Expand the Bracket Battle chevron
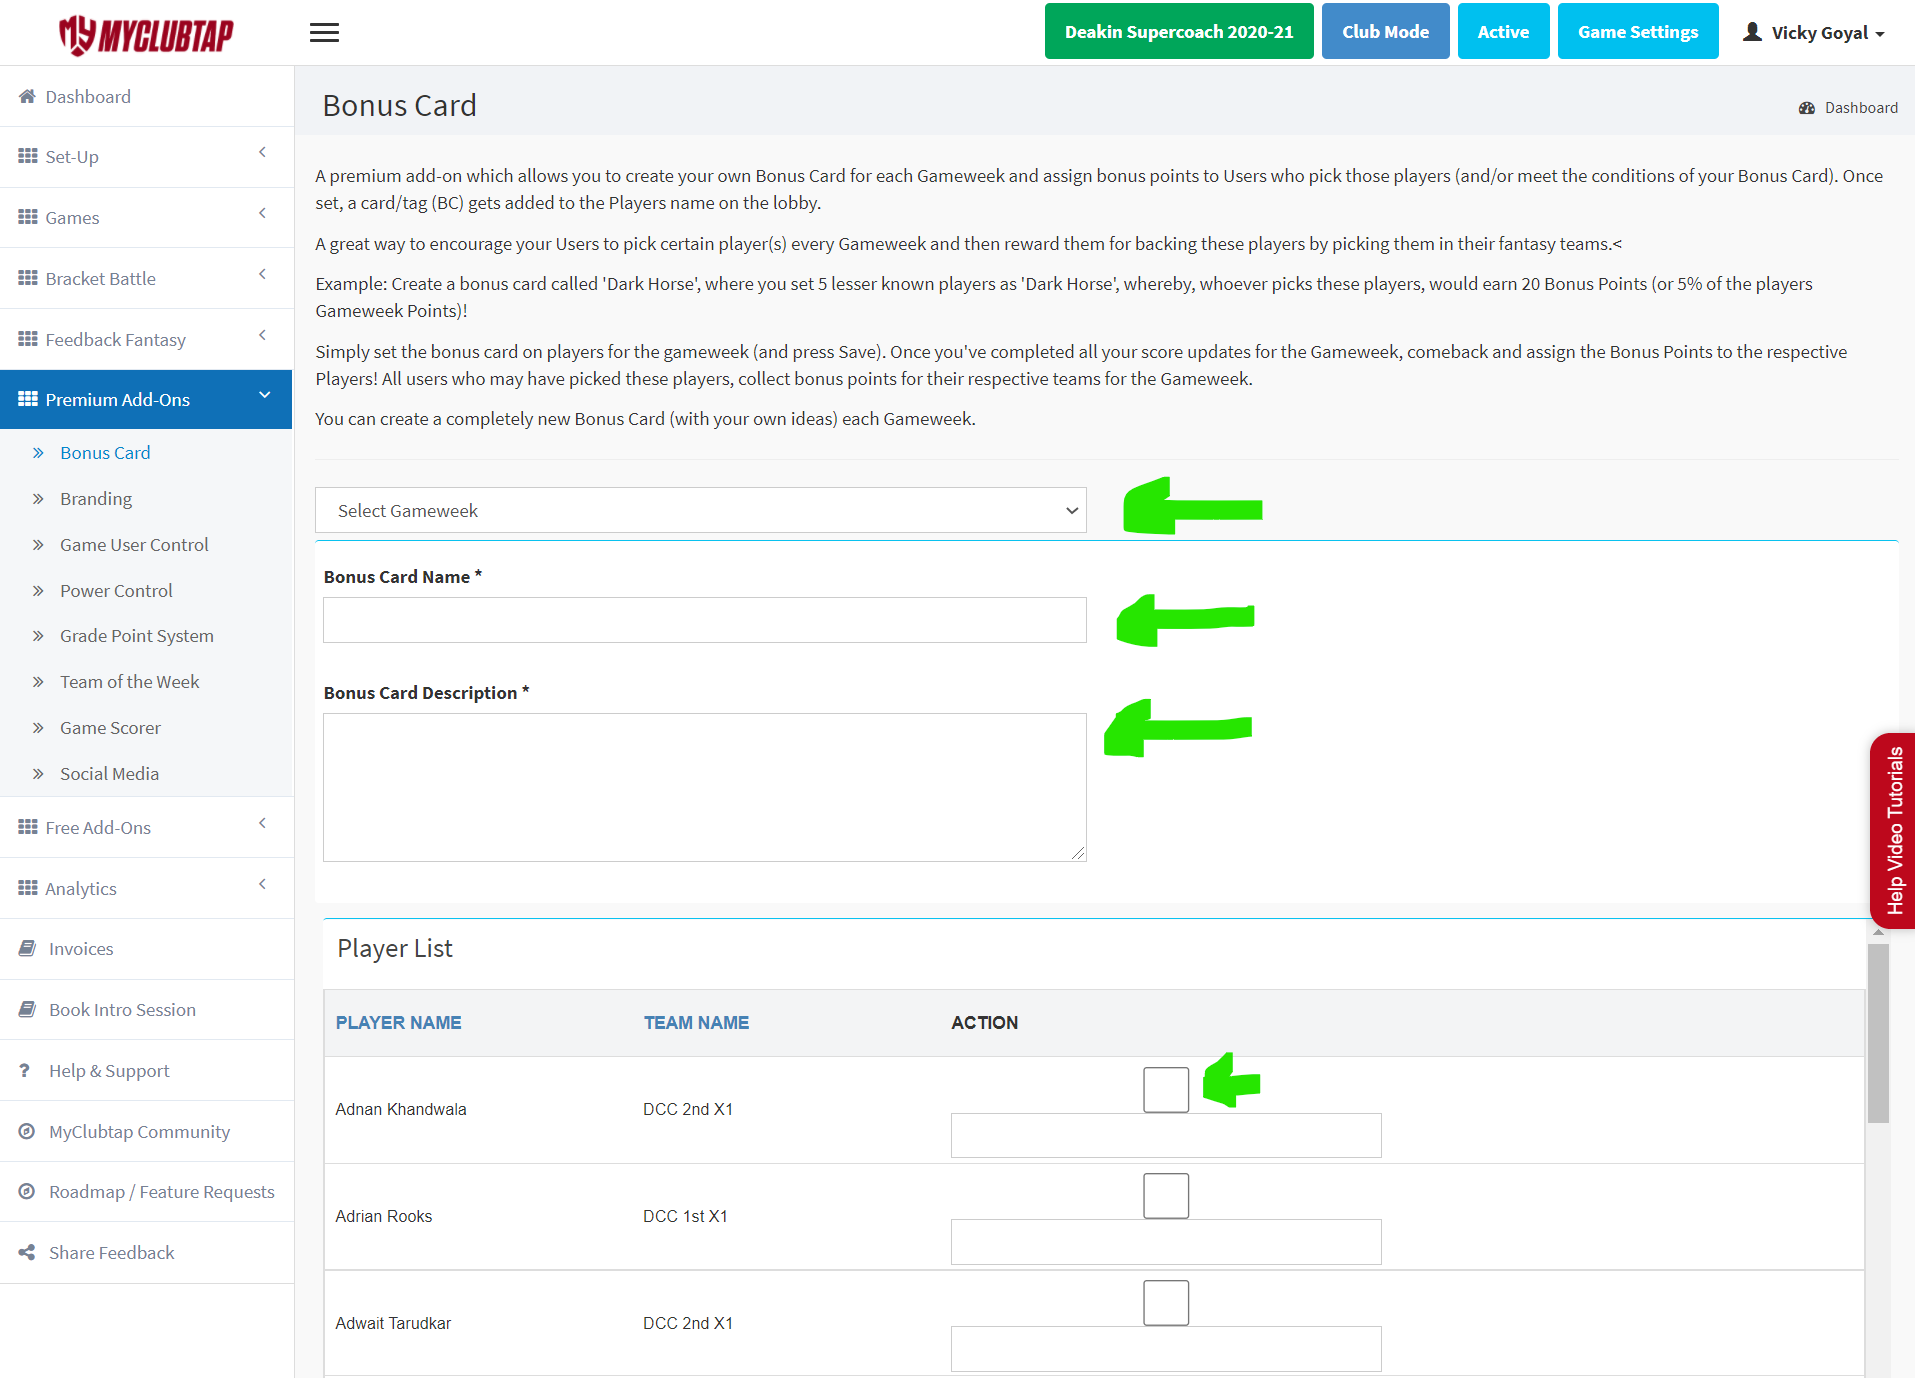 click(x=262, y=274)
